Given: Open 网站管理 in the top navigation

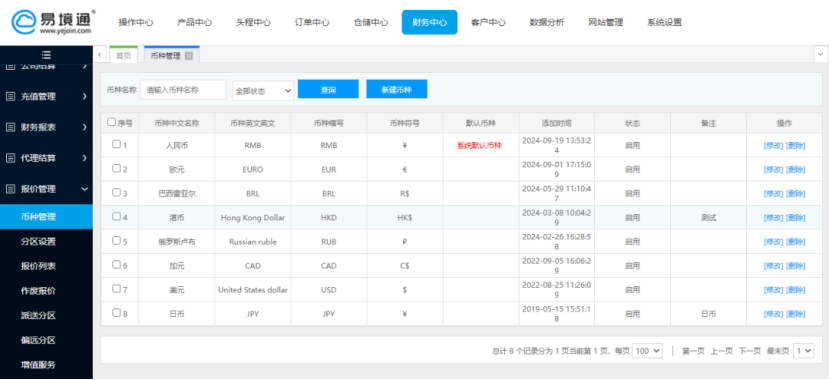Looking at the screenshot, I should 606,22.
